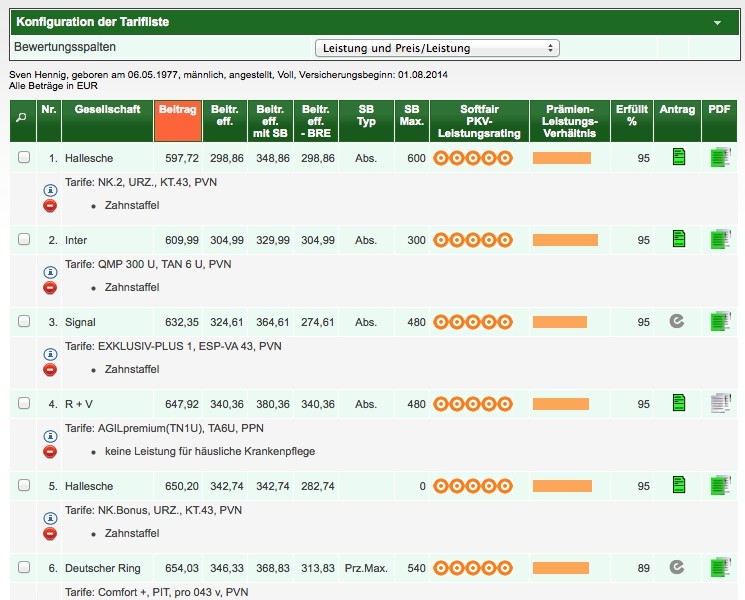Screen dimensions: 745x600
Task: Click 'keine Leistung für häusliche Krankenpflege' note
Action: (210, 451)
